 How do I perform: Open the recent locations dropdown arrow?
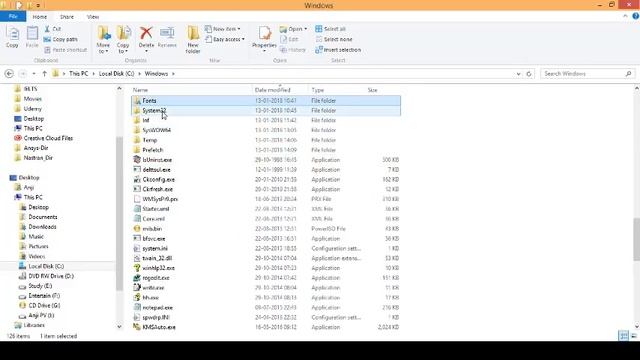click(34, 74)
